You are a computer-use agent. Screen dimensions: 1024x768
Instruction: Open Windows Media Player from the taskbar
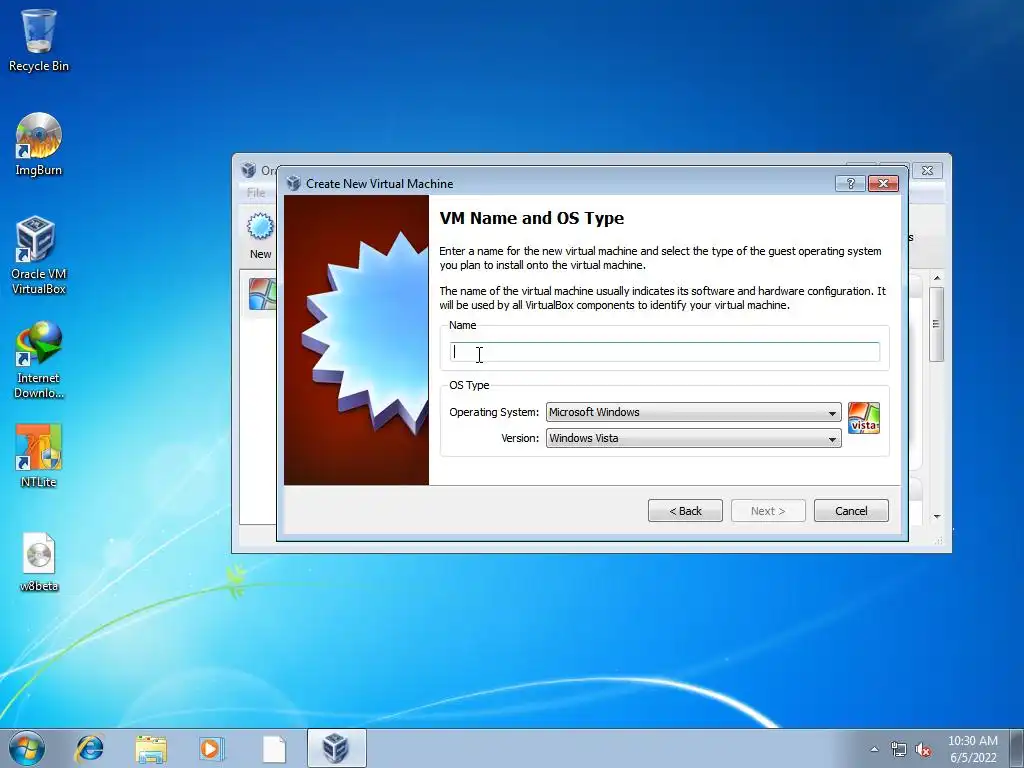(x=211, y=748)
